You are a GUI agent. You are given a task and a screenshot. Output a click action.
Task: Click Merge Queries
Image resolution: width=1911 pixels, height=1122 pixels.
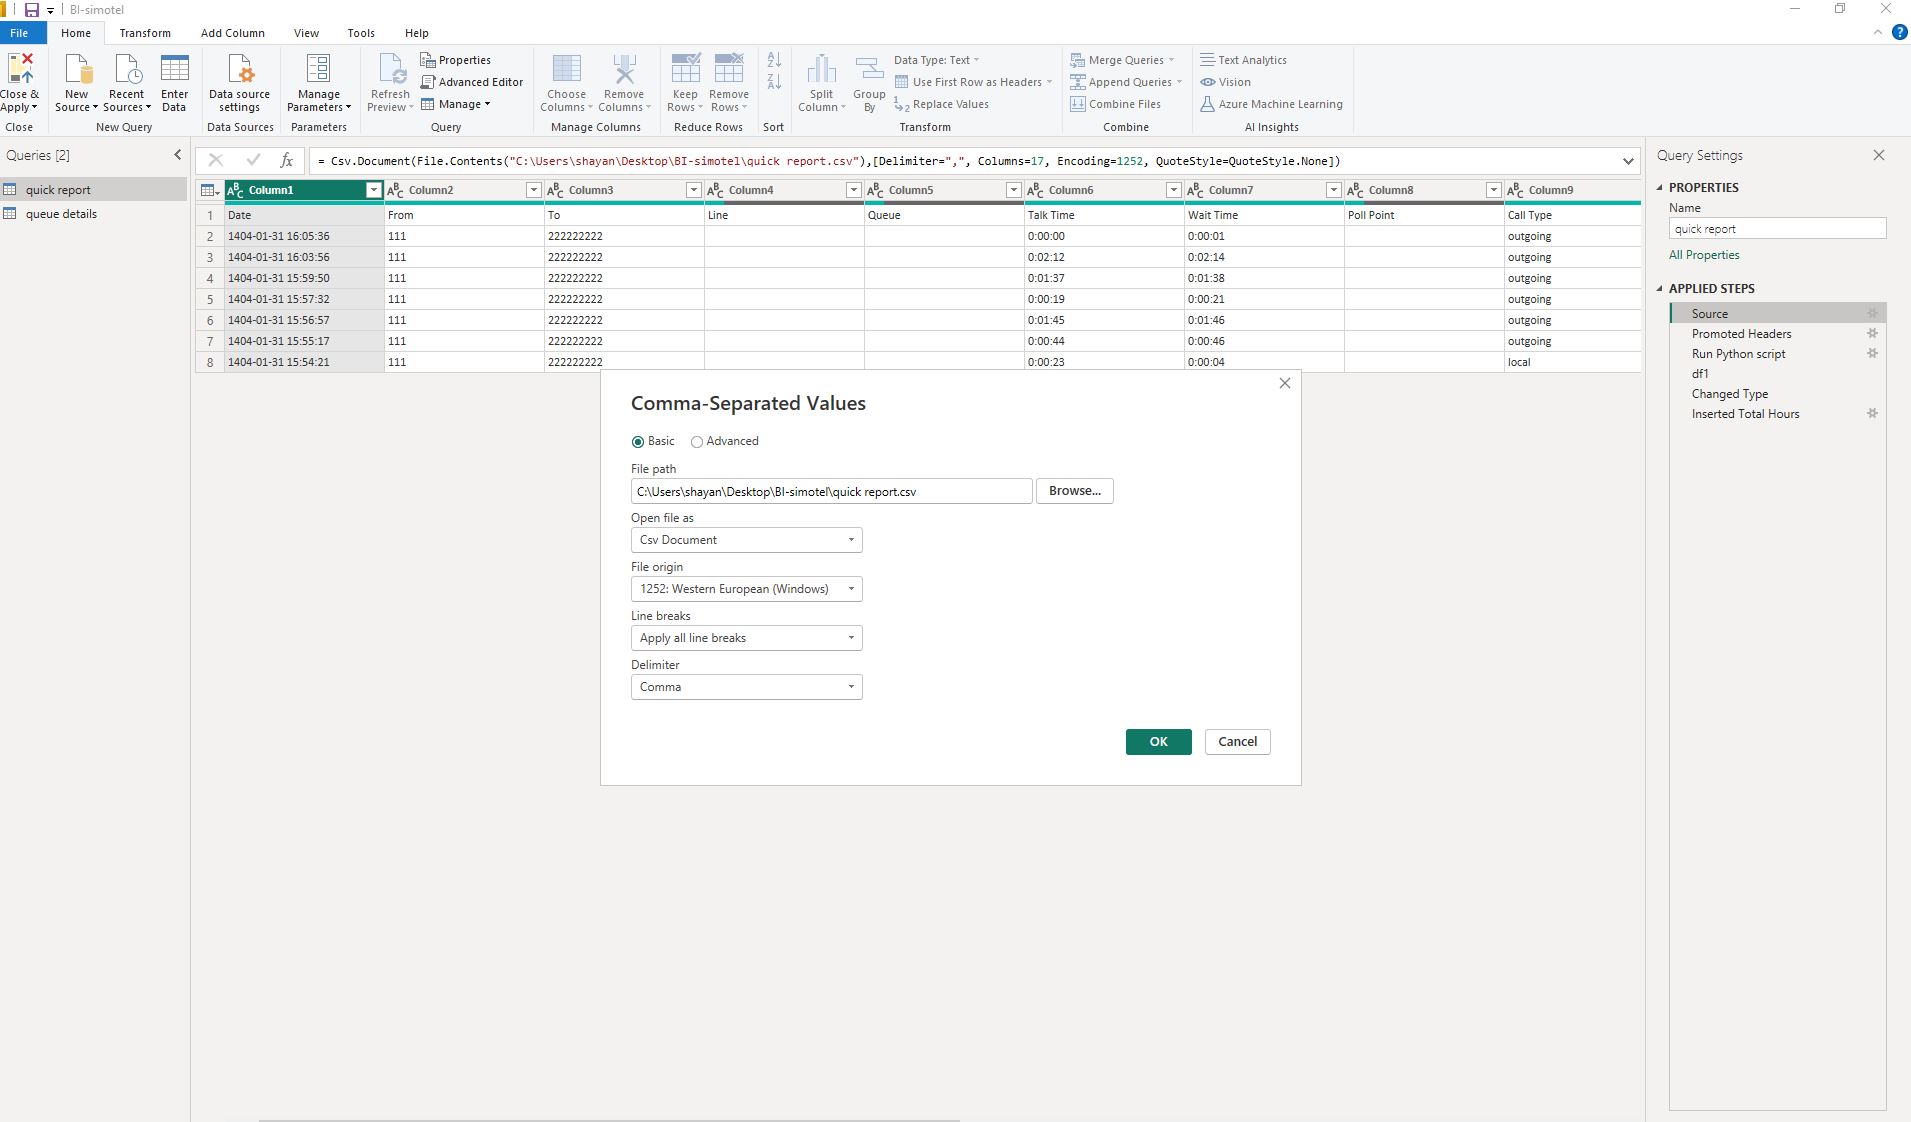(1122, 60)
